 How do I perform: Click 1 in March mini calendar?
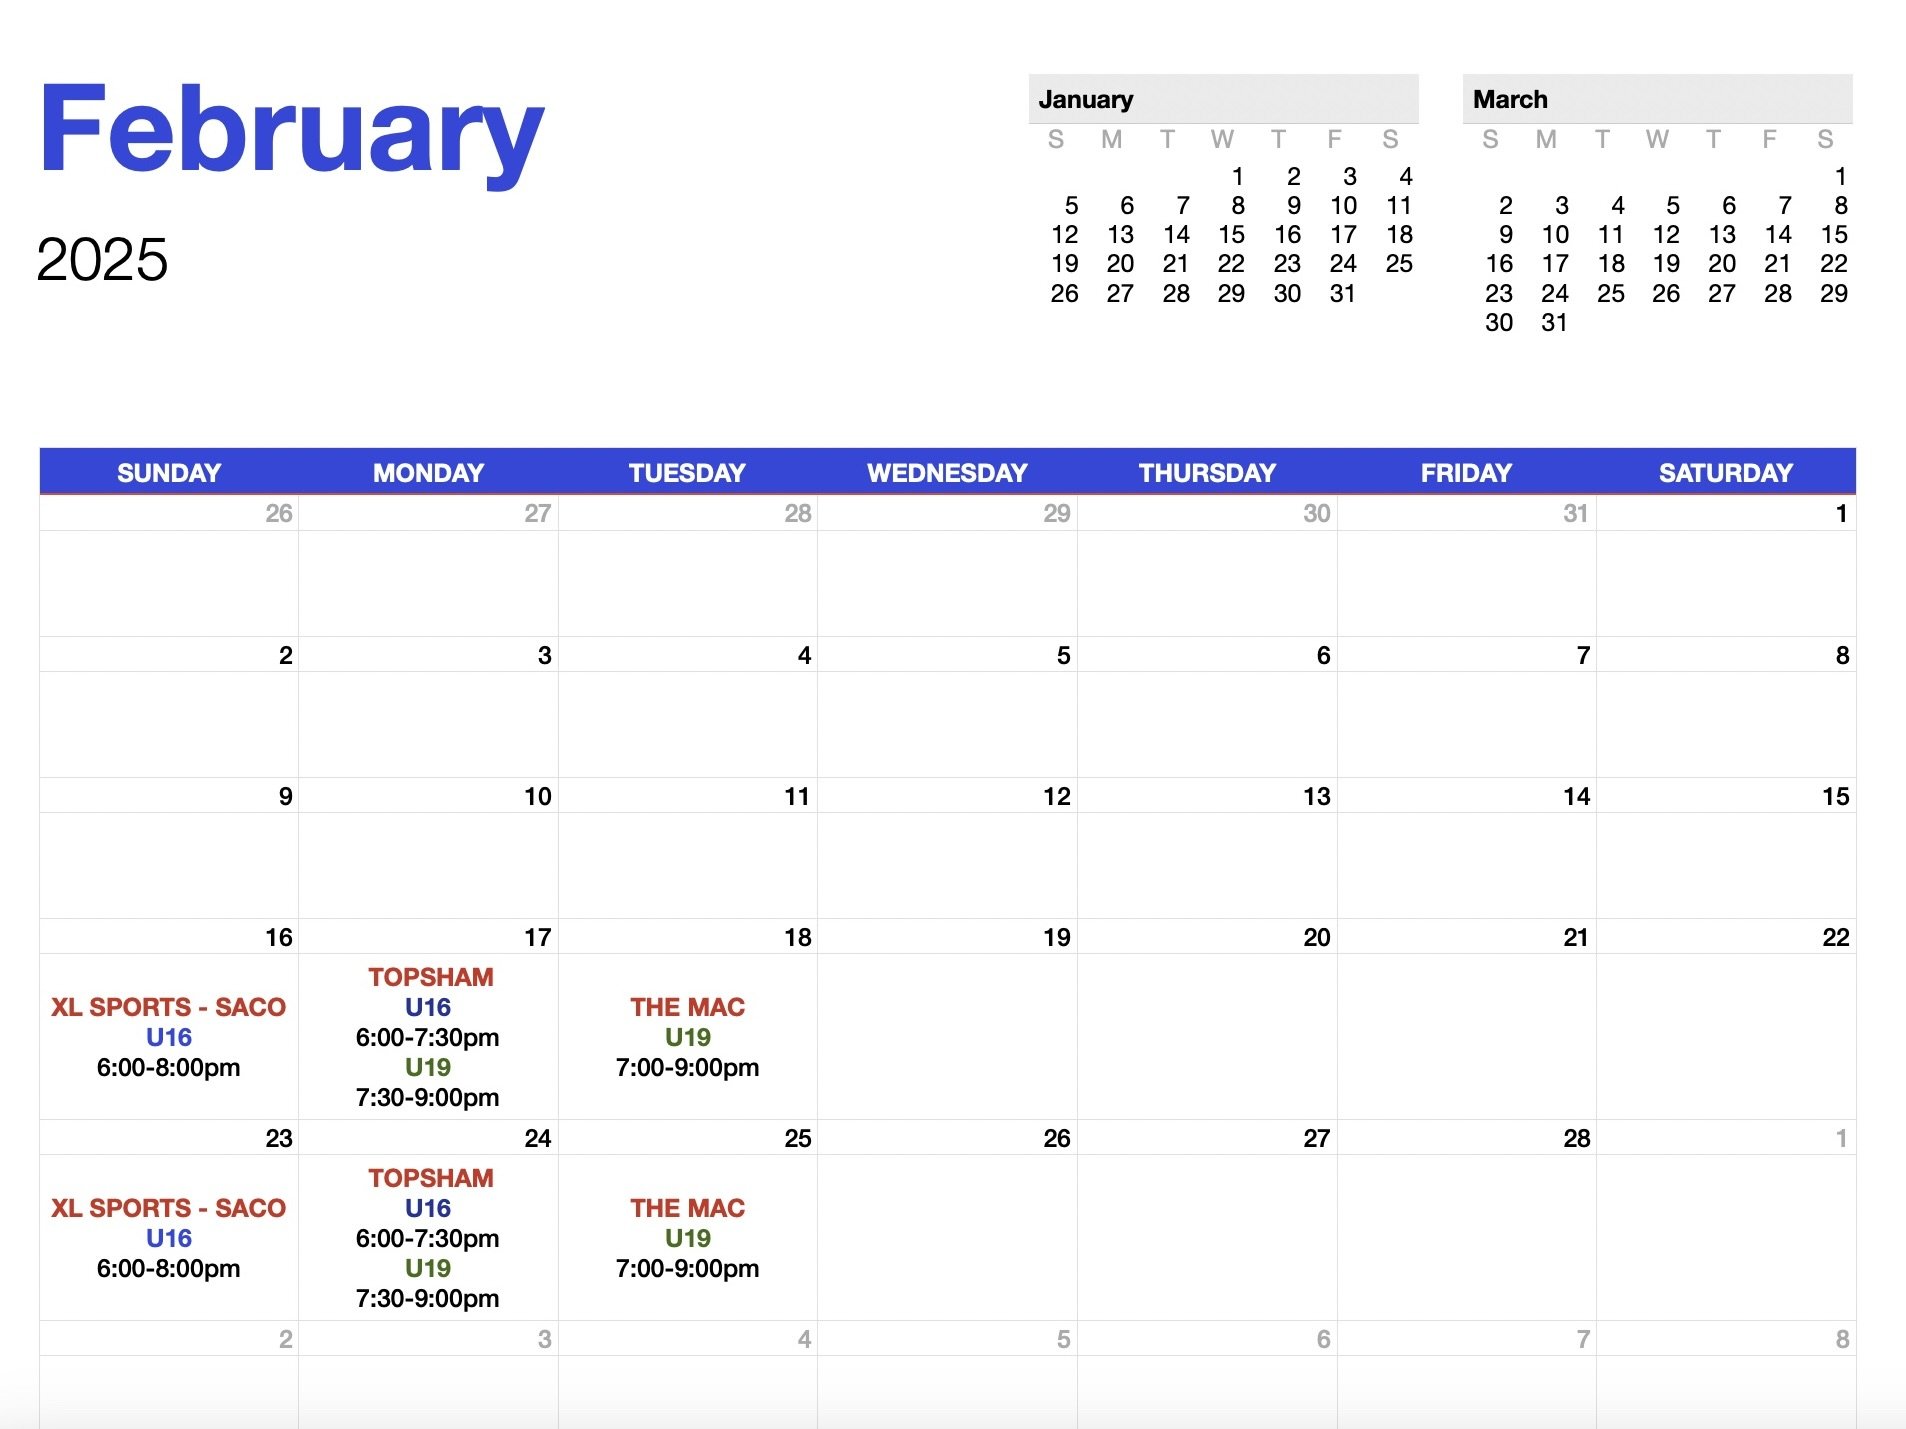click(x=1840, y=177)
